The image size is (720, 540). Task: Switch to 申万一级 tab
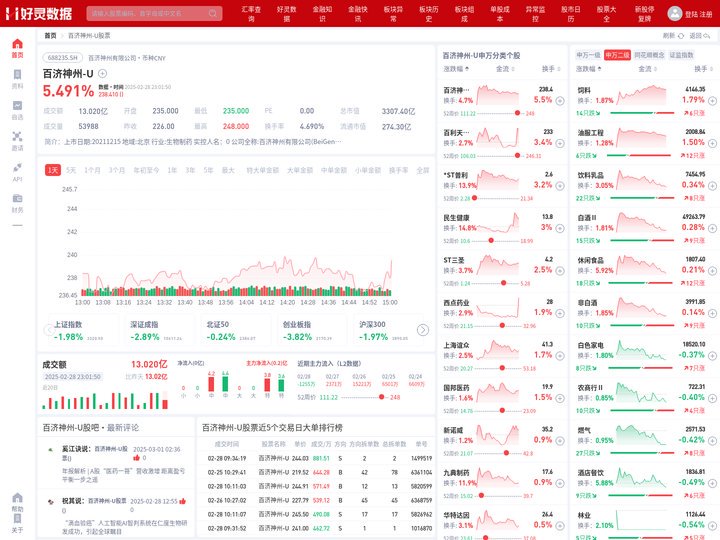pos(588,55)
